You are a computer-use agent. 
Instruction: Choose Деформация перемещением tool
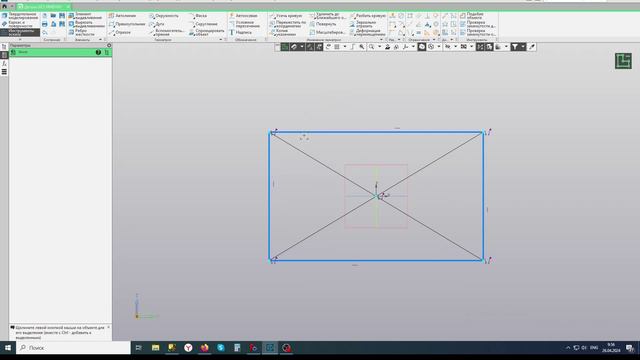pos(367,32)
